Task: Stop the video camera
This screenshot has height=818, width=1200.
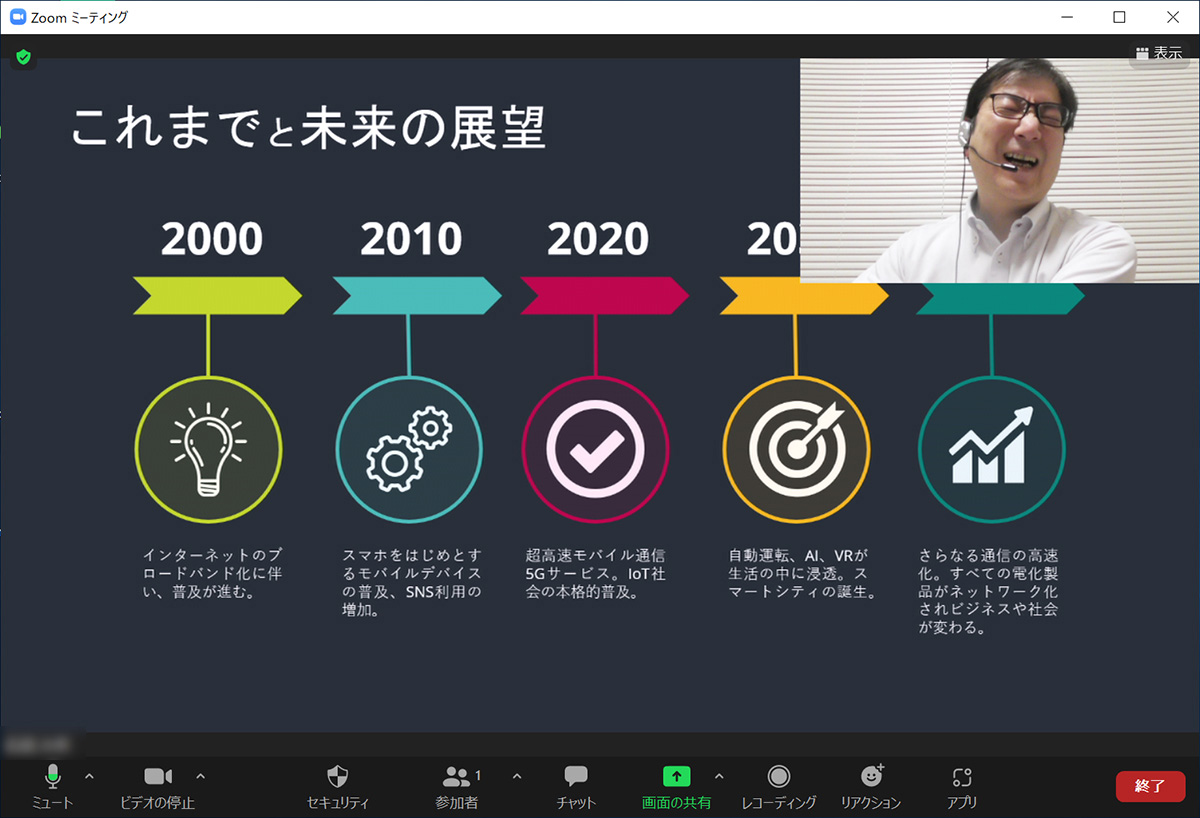Action: click(158, 777)
